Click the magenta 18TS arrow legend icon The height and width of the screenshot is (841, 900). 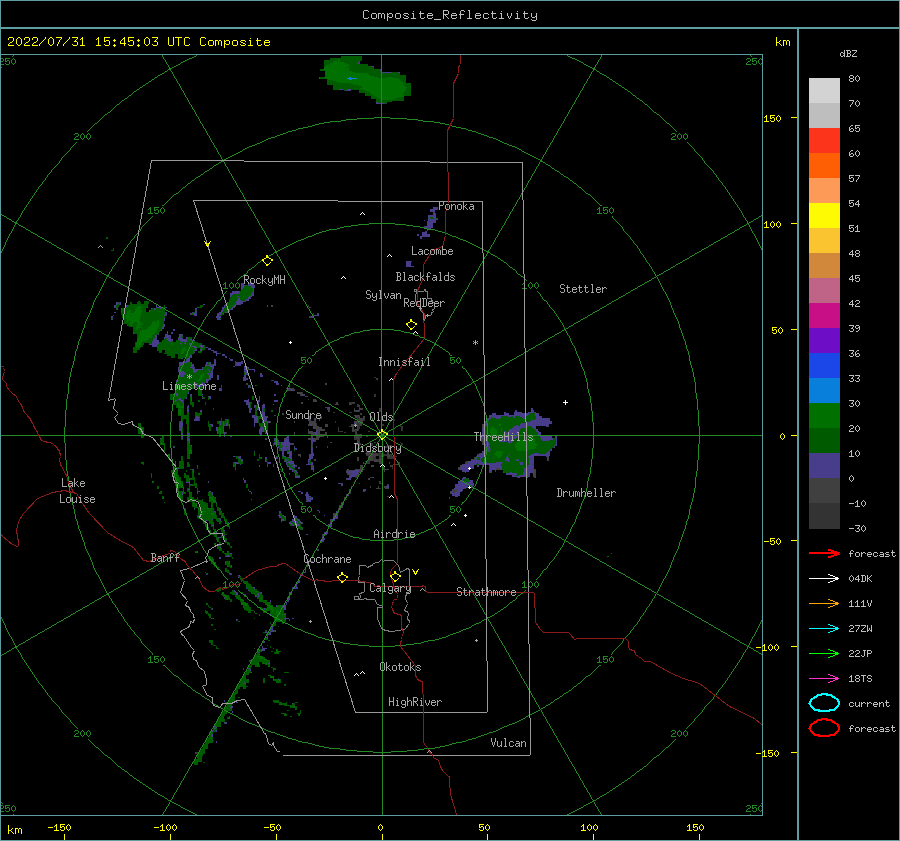824,679
